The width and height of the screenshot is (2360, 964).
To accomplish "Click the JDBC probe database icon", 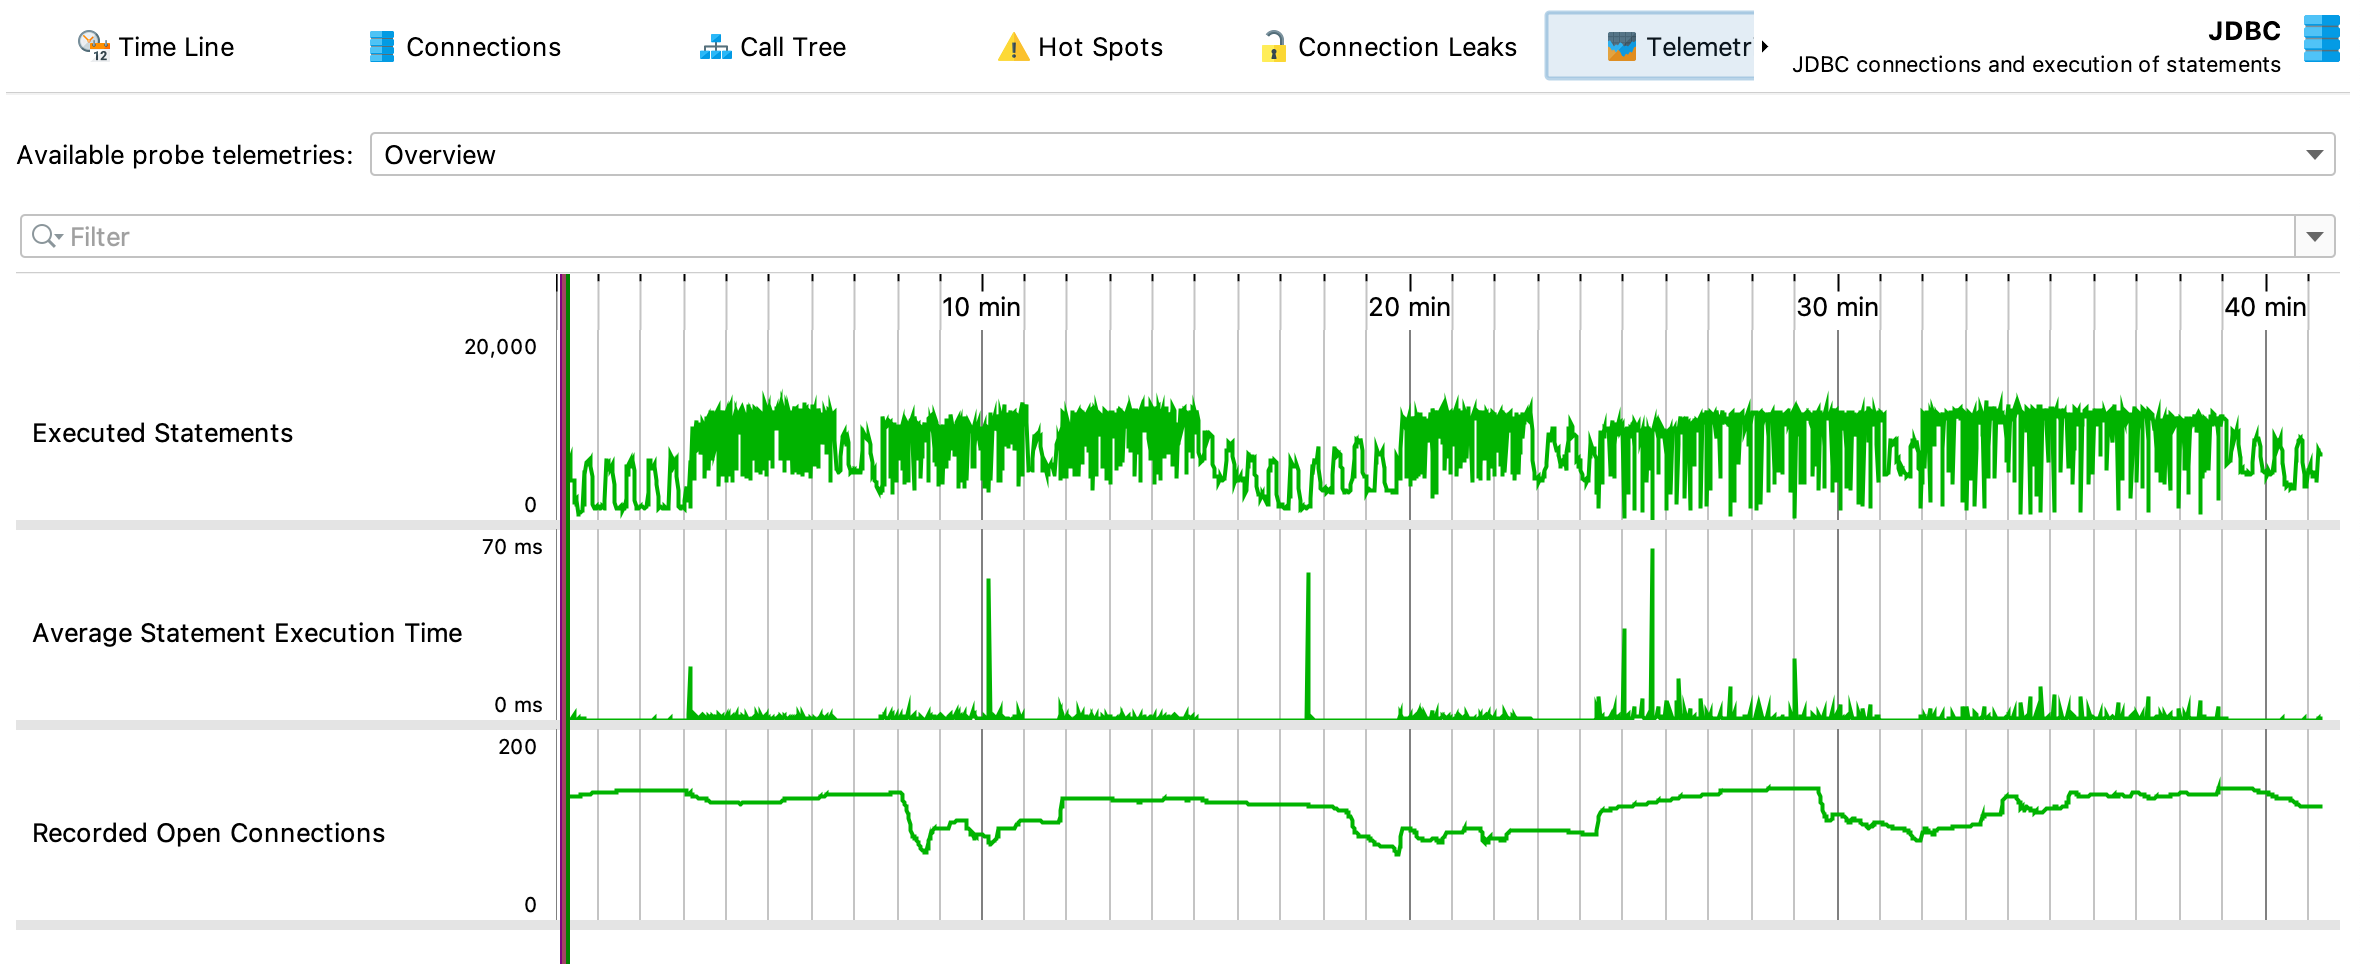I will pos(2321,40).
